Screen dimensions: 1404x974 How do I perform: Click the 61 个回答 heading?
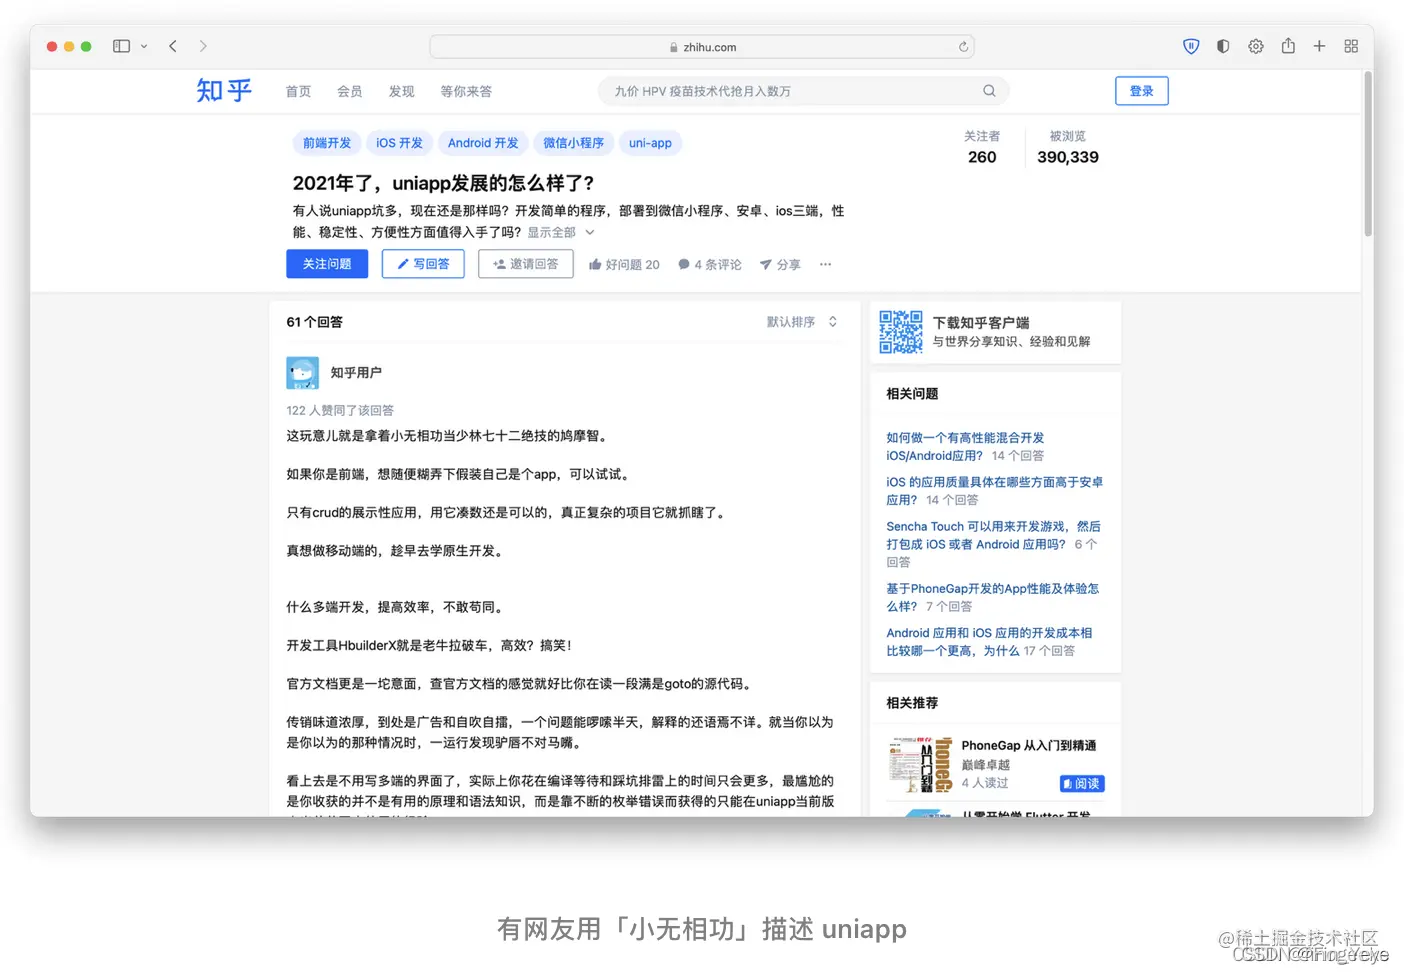(x=315, y=322)
